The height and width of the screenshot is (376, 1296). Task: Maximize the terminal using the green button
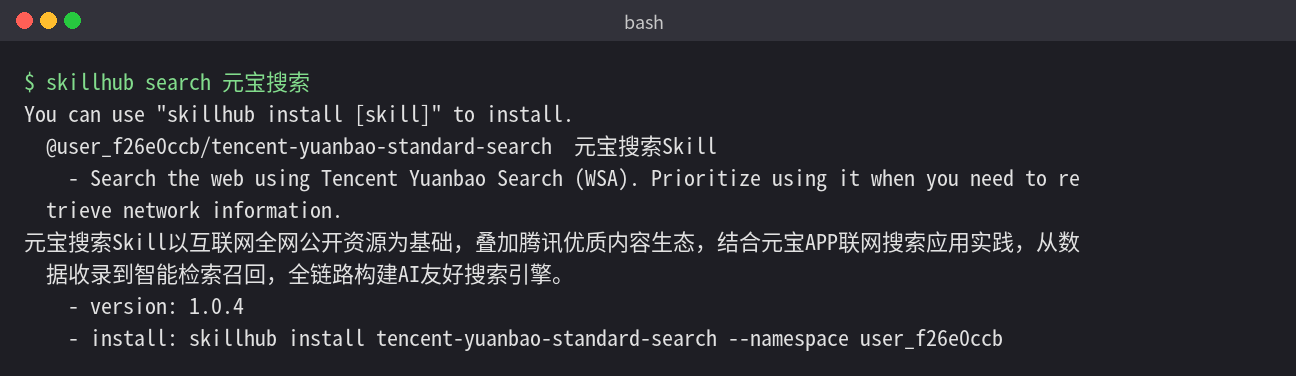click(x=72, y=20)
